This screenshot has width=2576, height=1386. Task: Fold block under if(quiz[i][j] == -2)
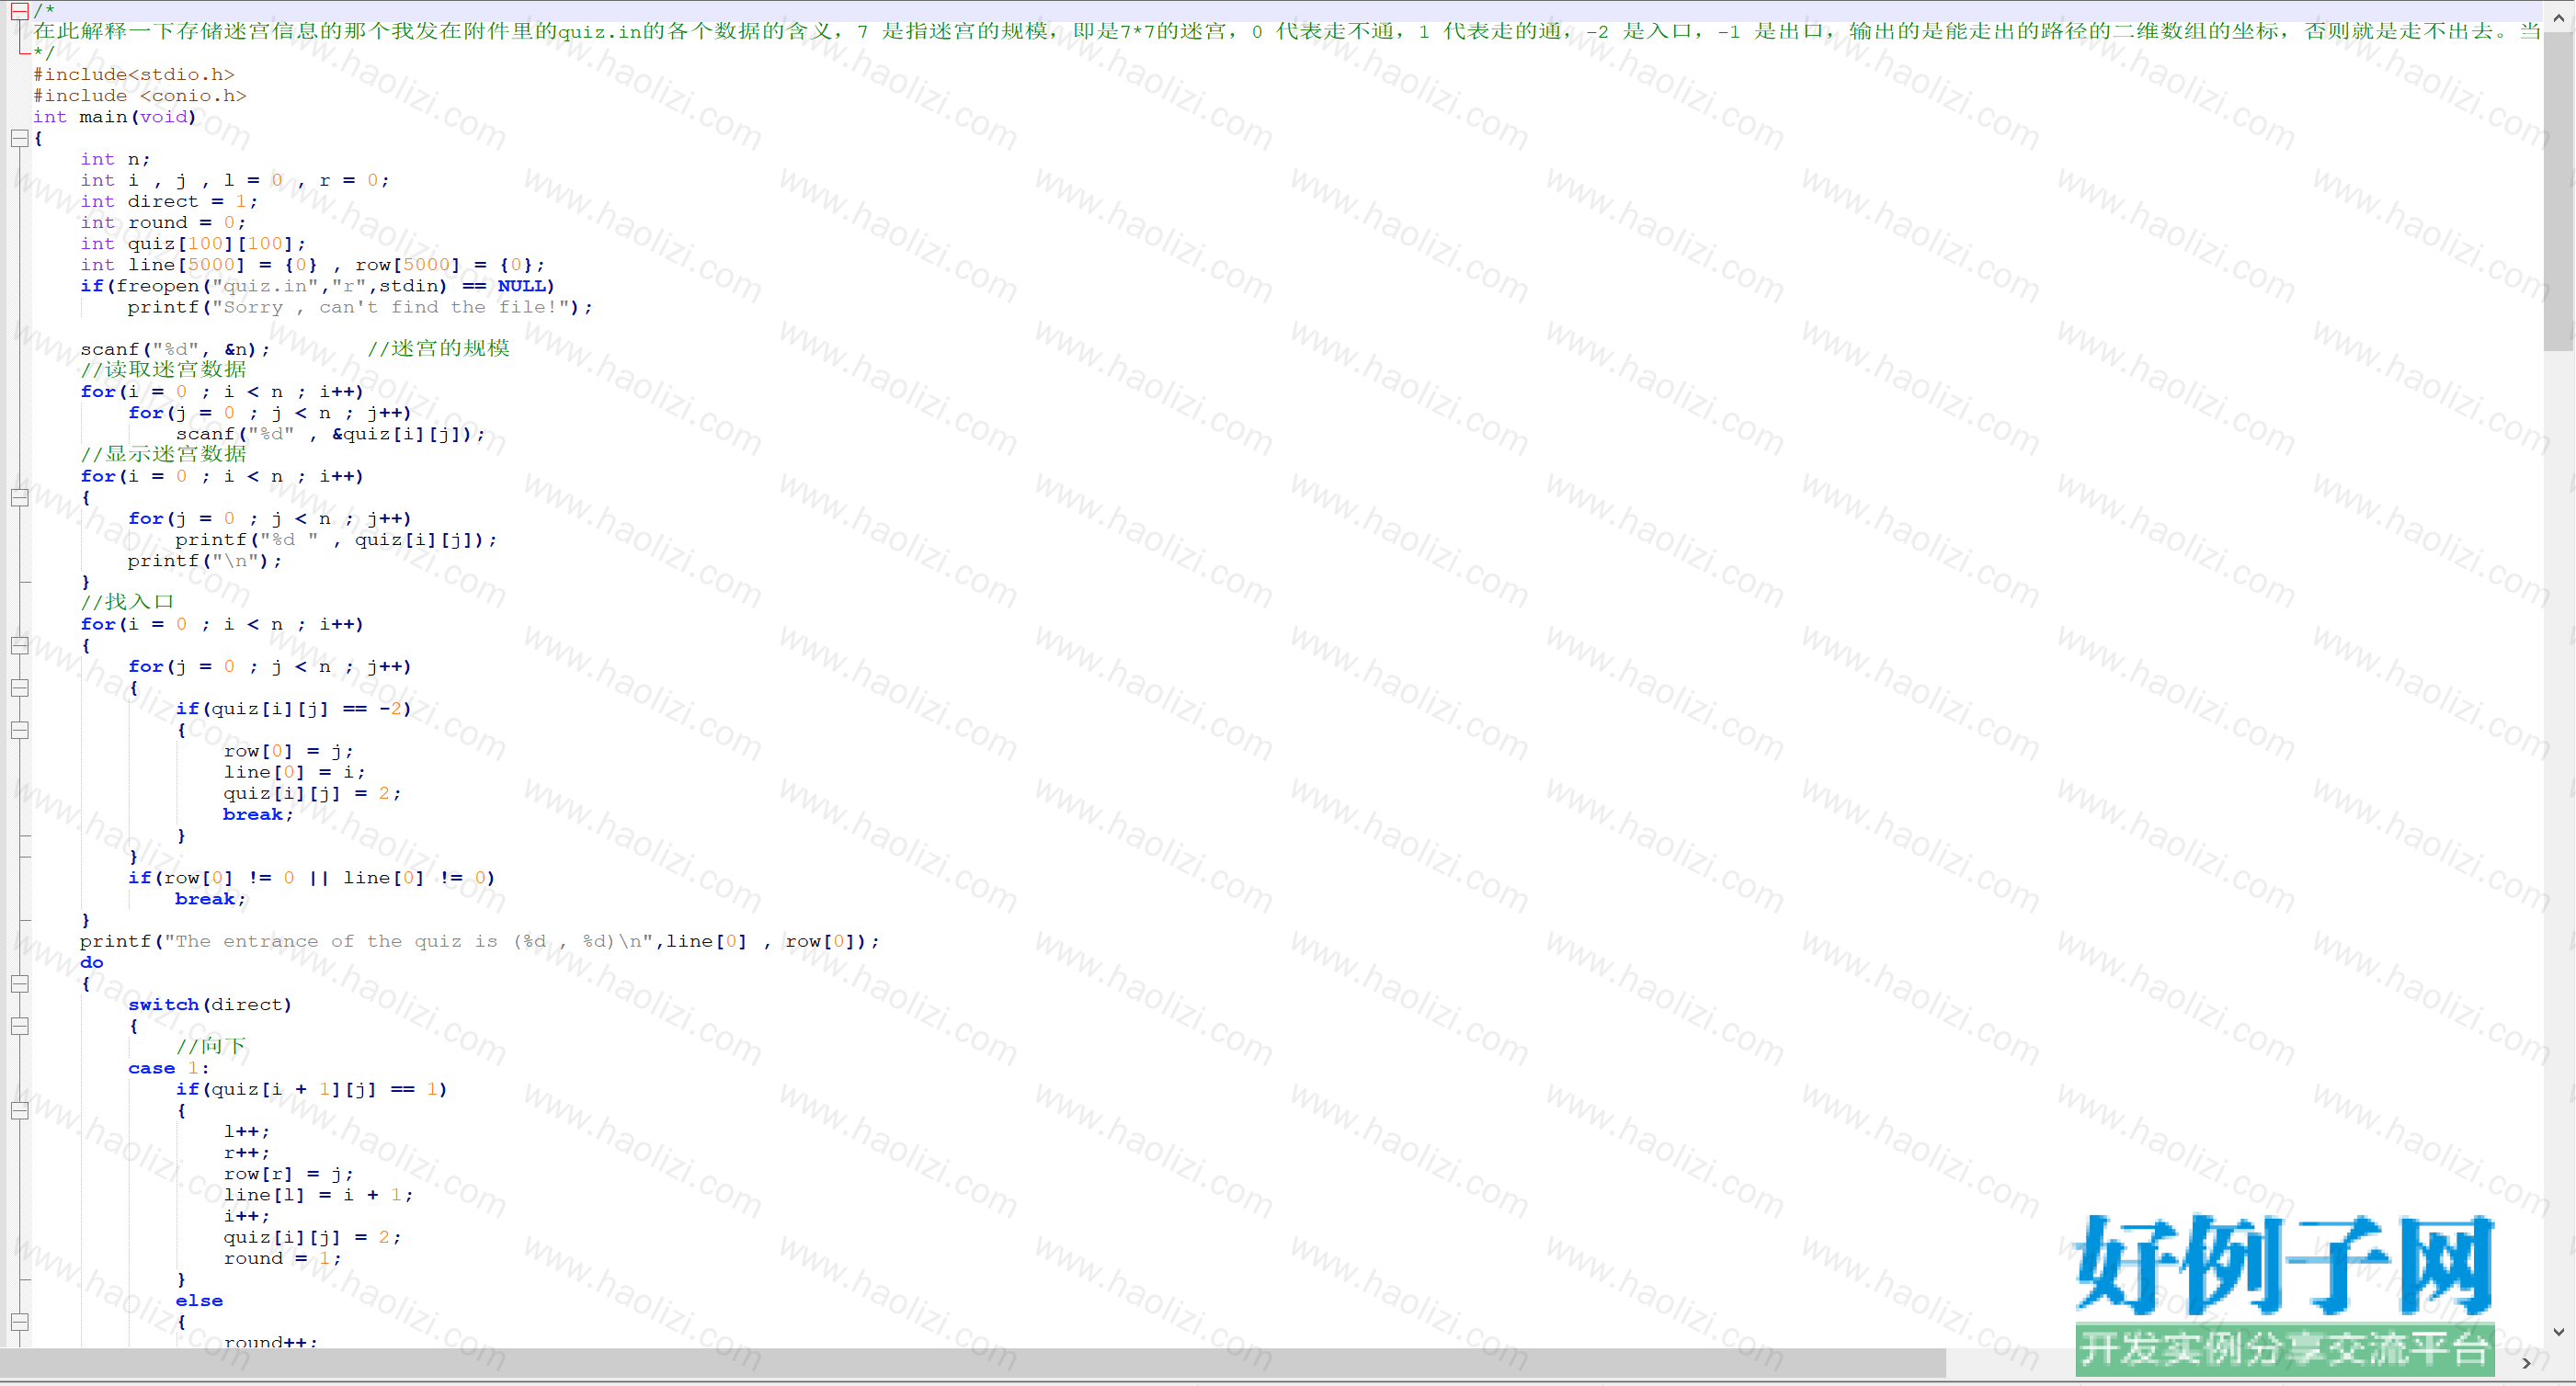(x=19, y=730)
